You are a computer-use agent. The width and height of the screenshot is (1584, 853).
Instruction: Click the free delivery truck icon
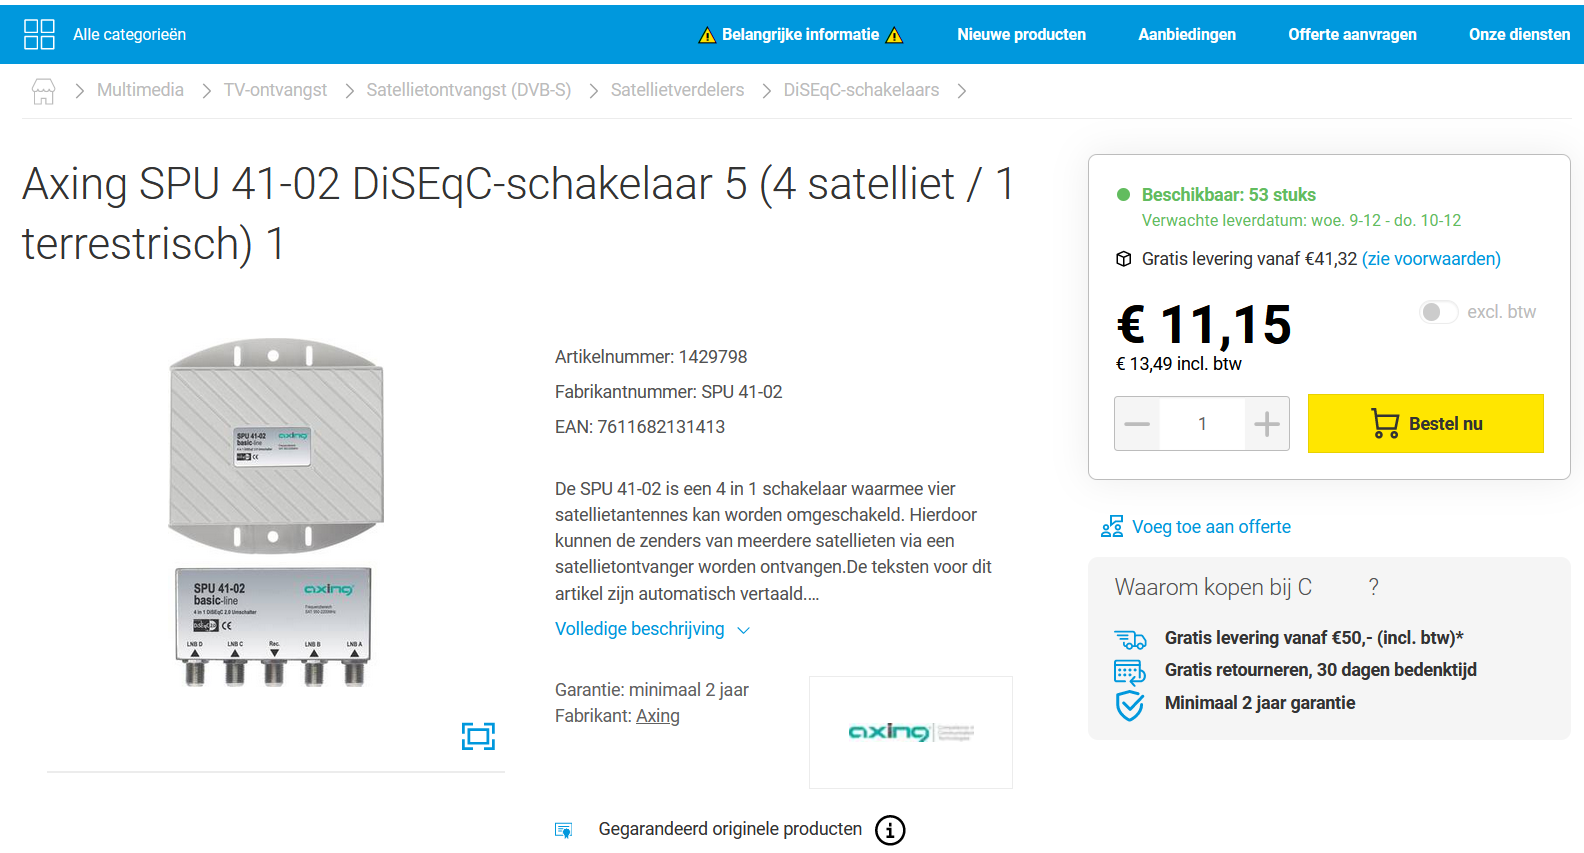1130,639
